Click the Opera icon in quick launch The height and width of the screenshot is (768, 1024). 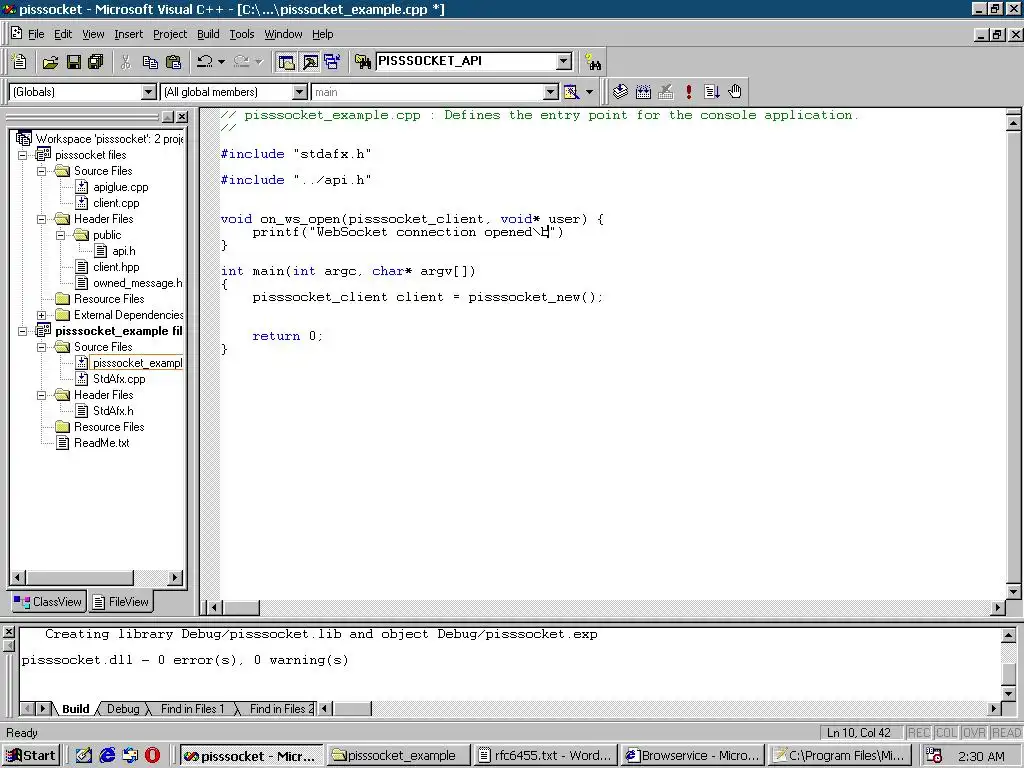[152, 756]
